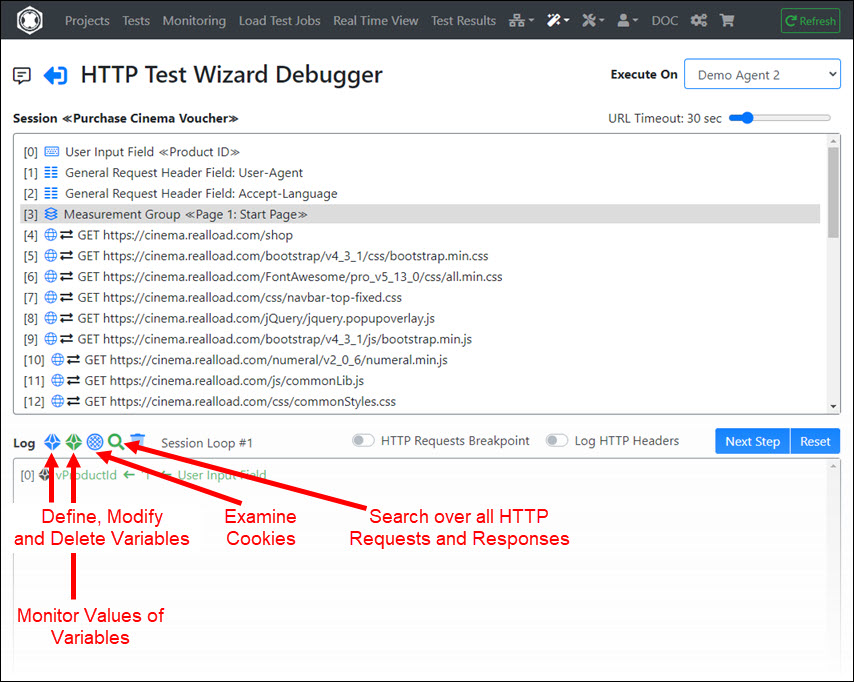Click the Reset button
854x682 pixels.
(815, 441)
